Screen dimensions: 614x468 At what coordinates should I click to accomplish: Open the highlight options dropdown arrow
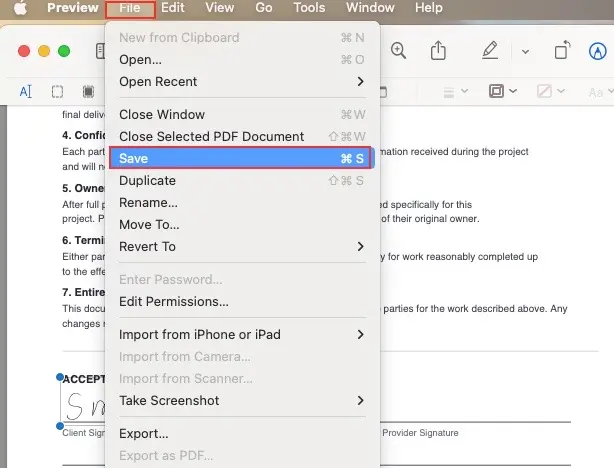click(526, 51)
